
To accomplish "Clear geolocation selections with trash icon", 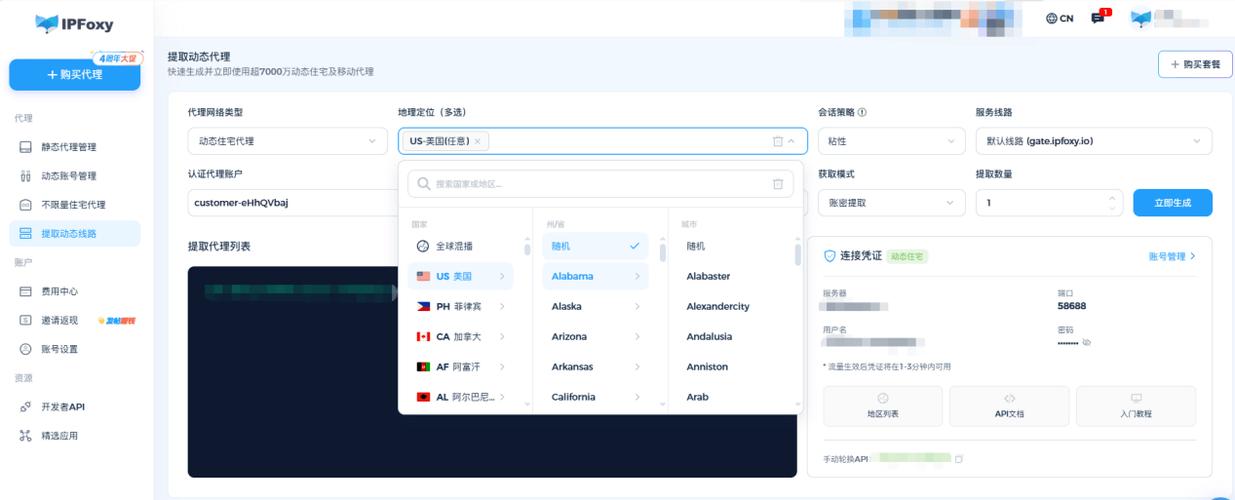I will 777,142.
